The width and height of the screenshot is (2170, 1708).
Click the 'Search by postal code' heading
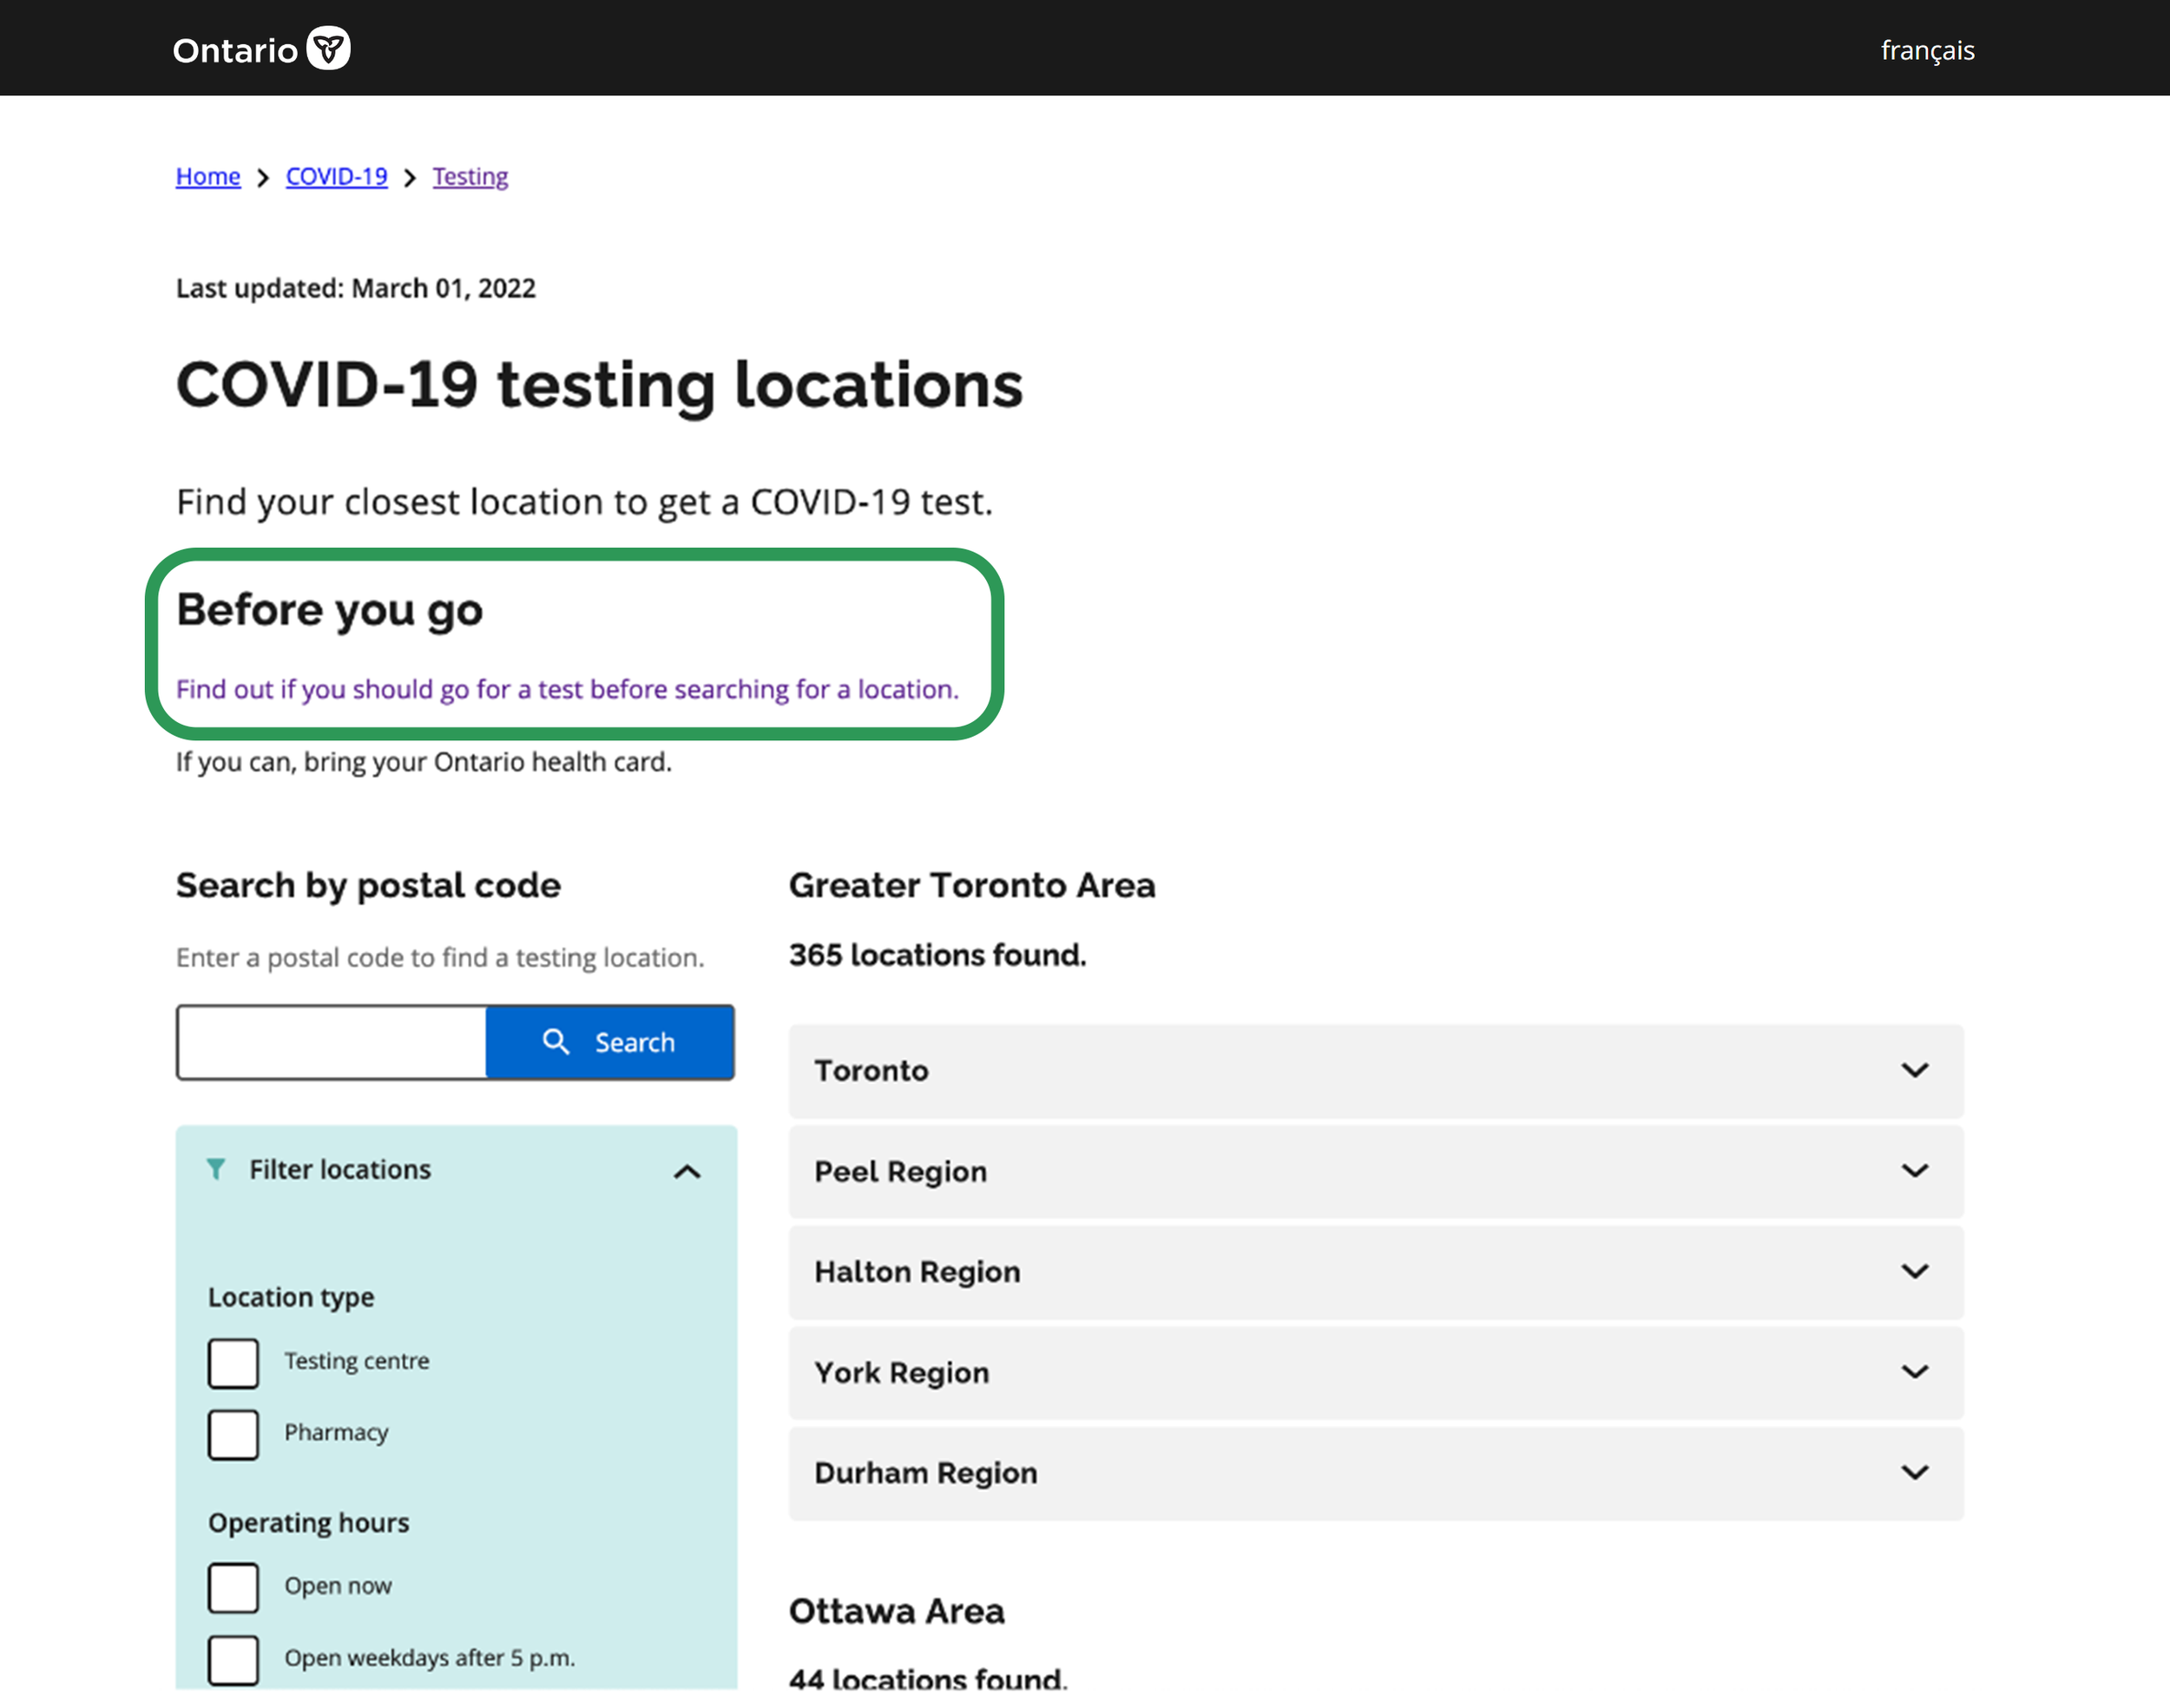(368, 886)
